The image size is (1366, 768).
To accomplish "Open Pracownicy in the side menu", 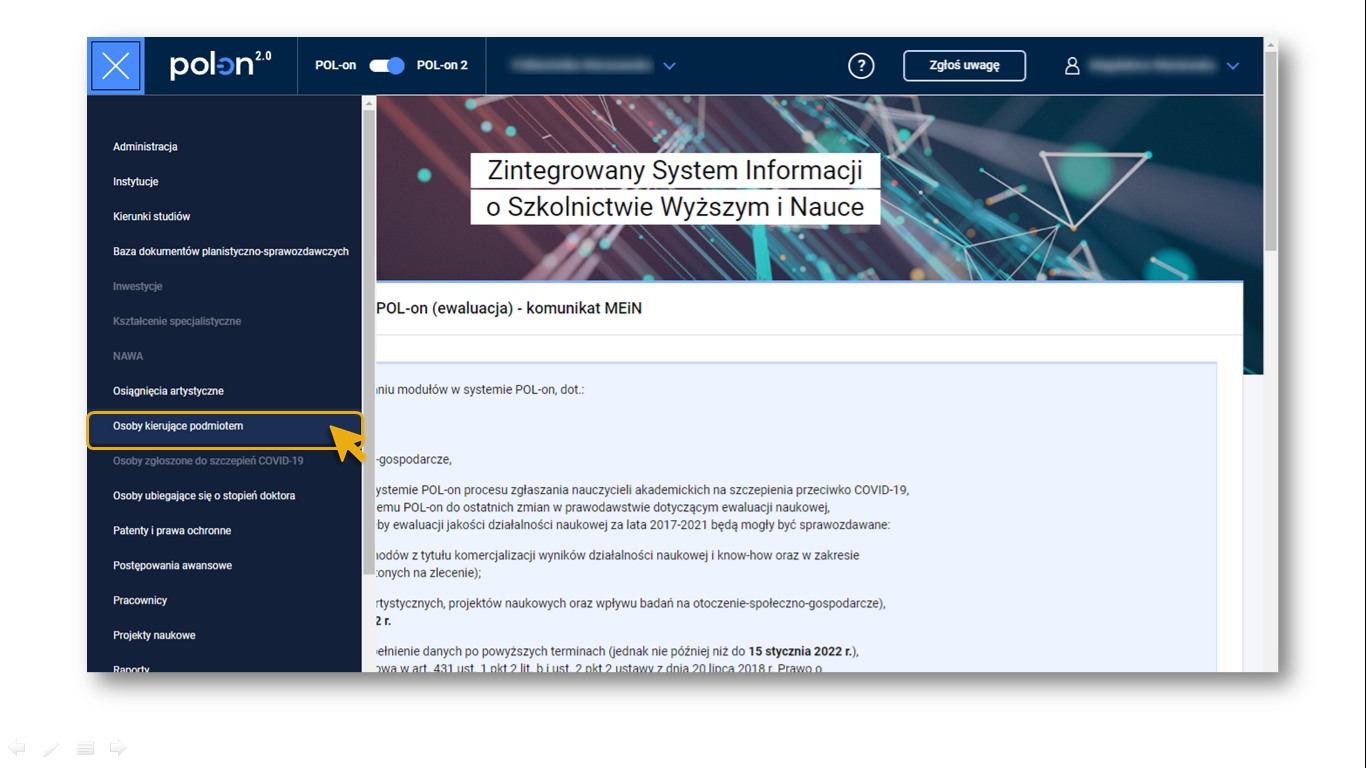I will tap(140, 601).
